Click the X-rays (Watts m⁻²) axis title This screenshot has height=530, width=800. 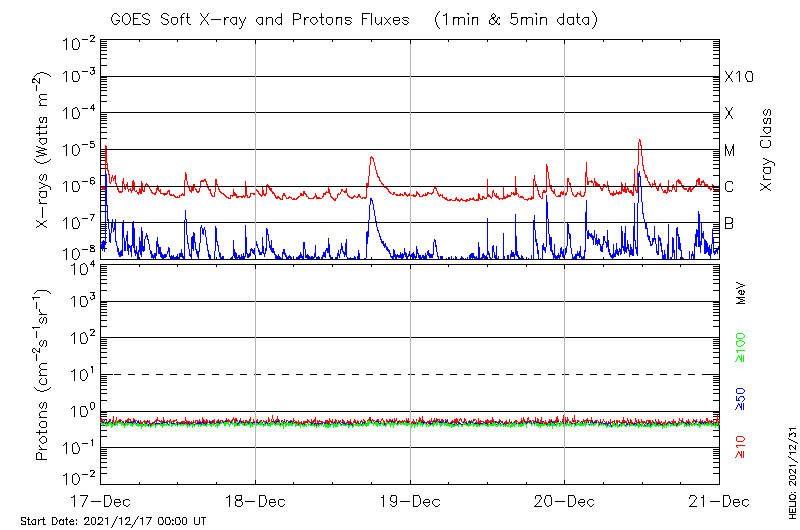point(43,150)
